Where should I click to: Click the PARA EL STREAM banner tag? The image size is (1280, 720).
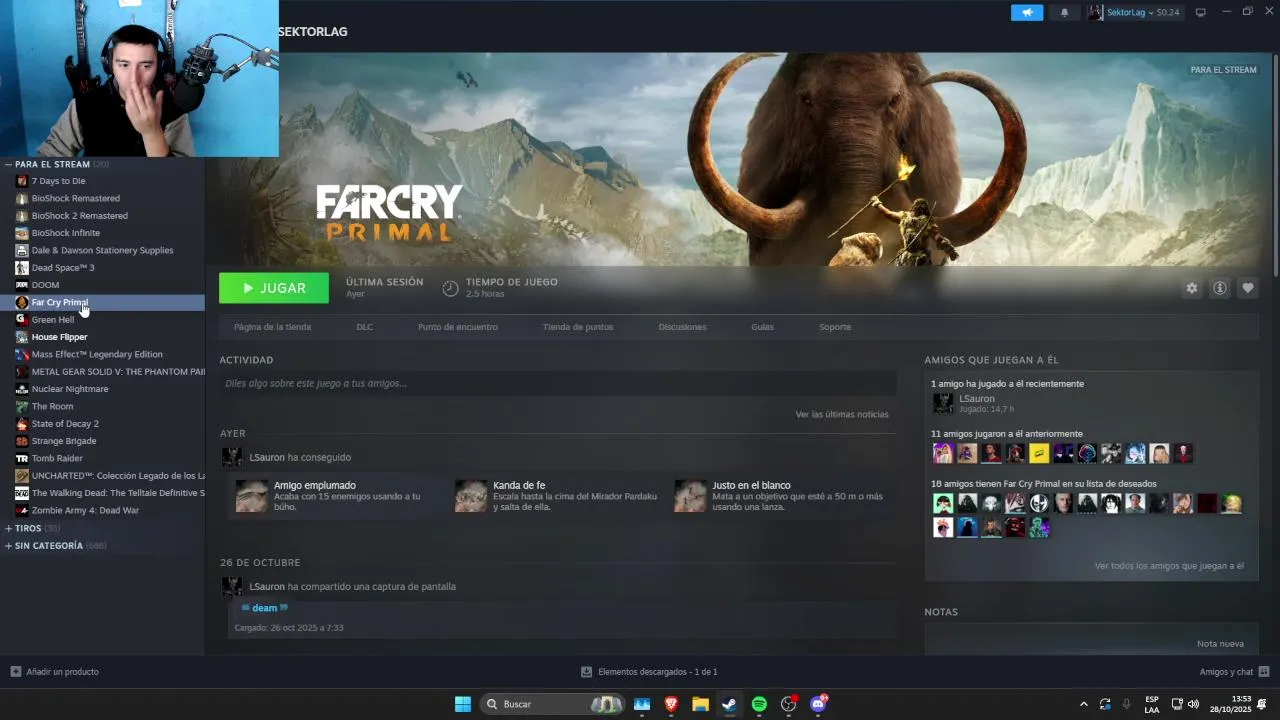1223,70
